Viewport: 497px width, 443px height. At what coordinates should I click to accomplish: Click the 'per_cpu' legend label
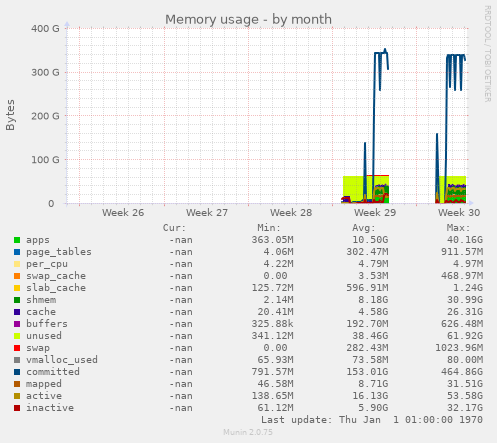pos(47,264)
